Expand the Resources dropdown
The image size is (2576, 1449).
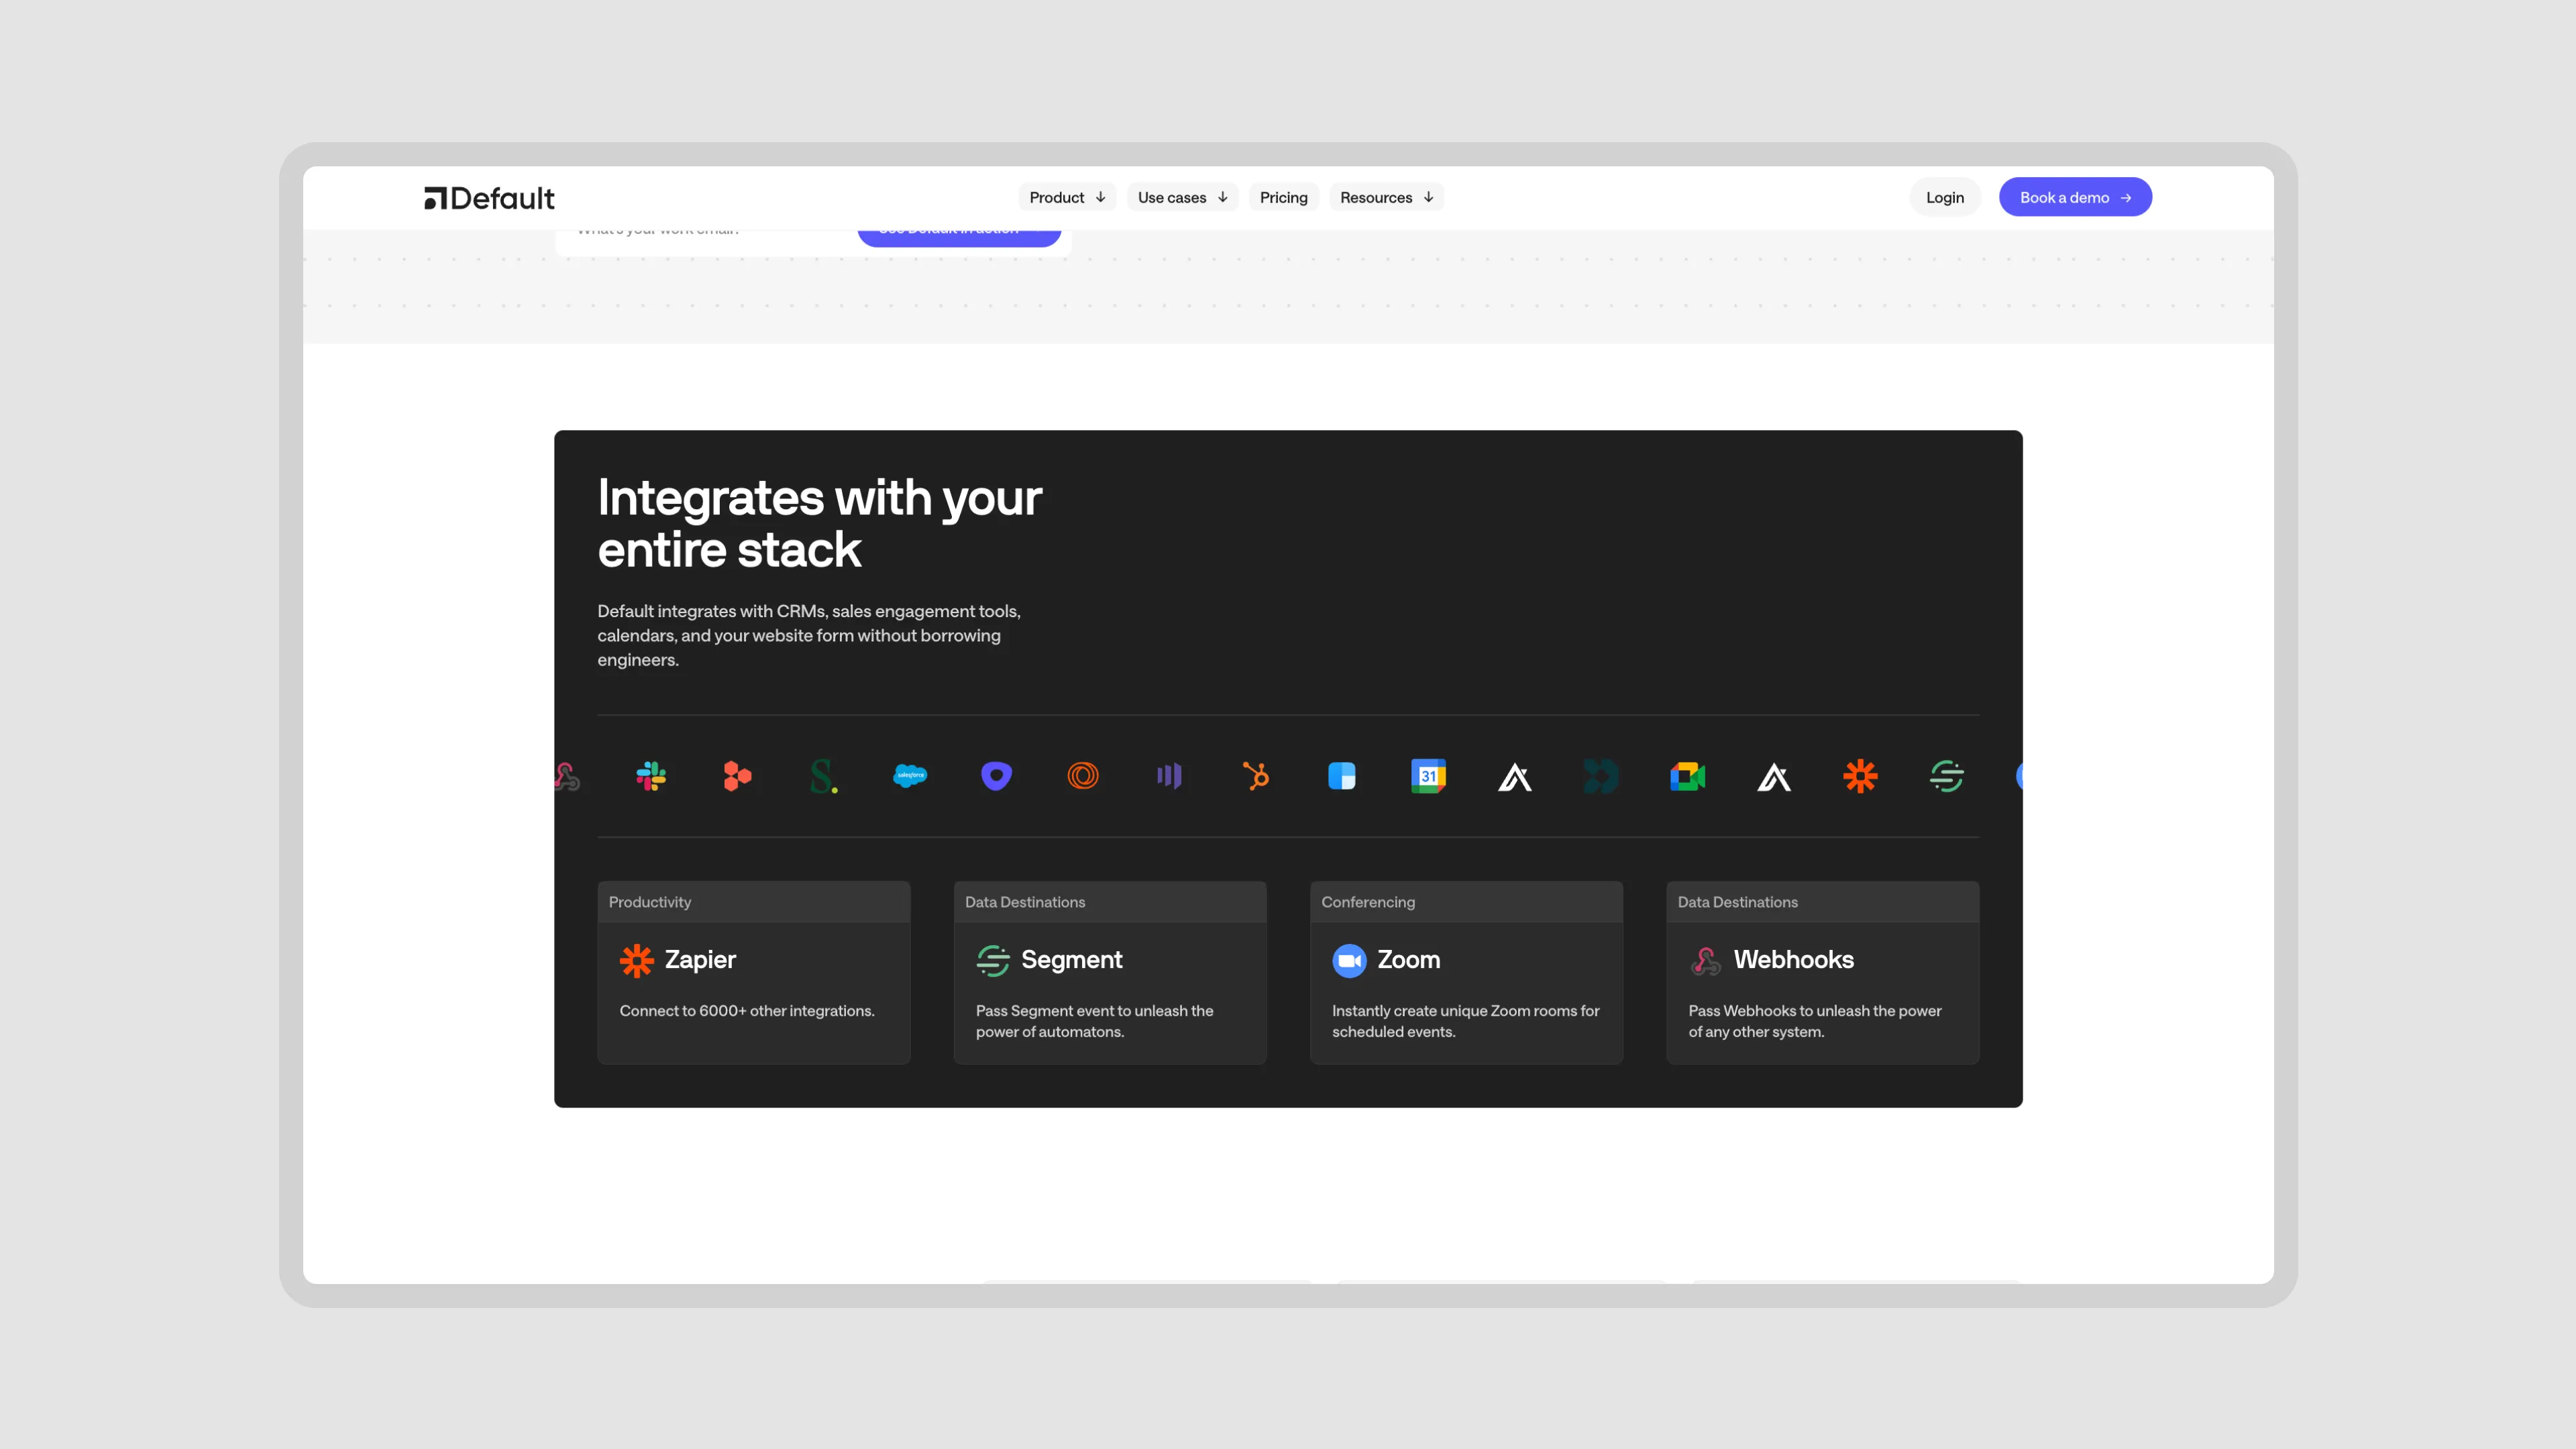click(x=1386, y=198)
